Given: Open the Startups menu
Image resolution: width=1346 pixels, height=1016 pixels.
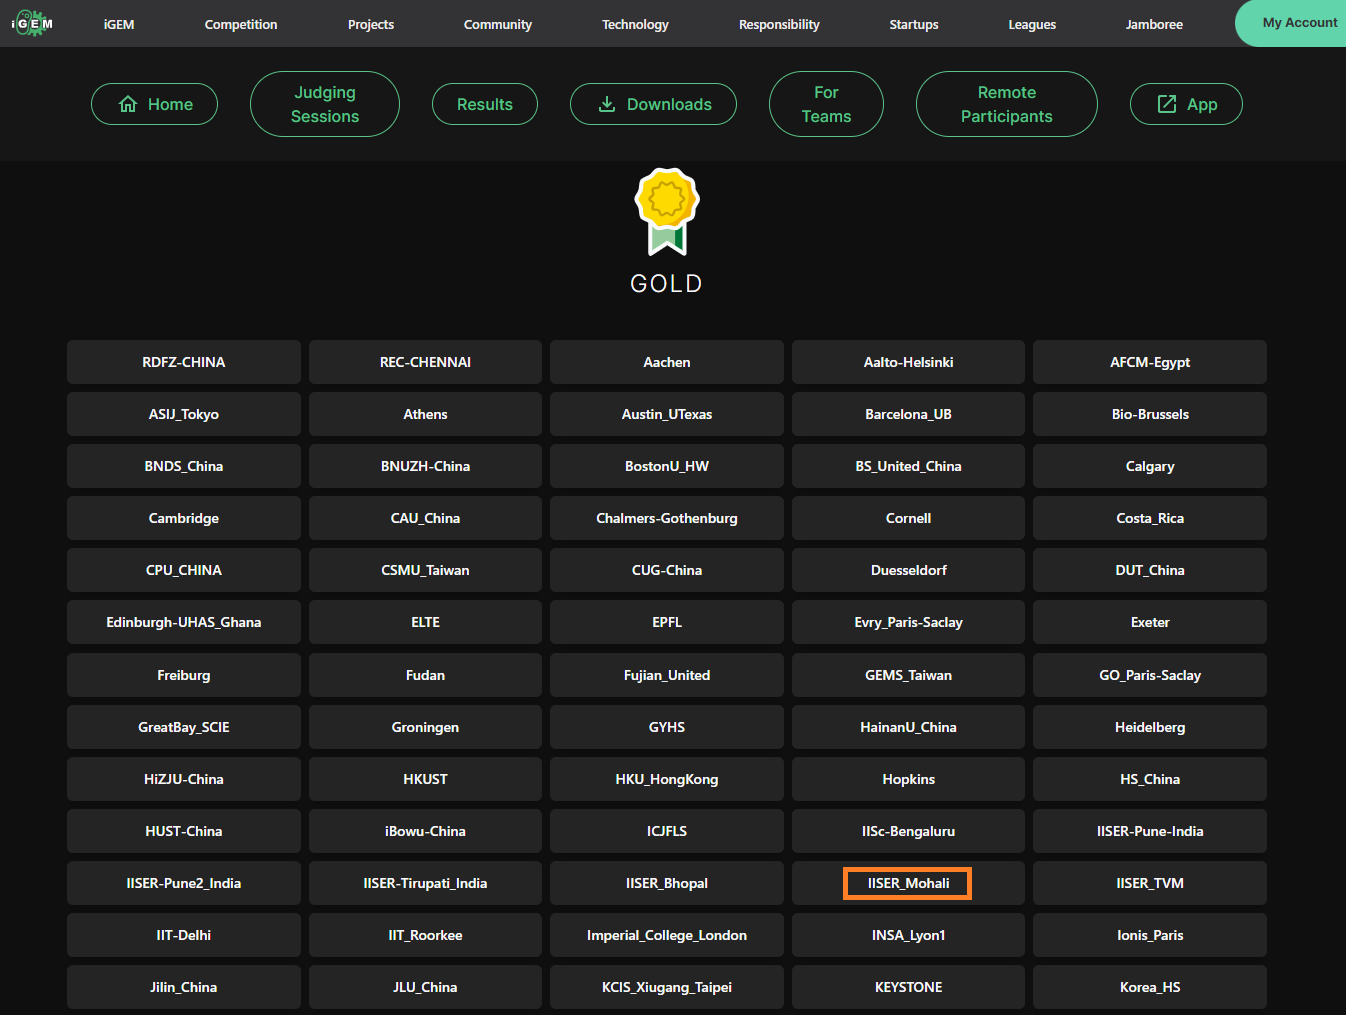Looking at the screenshot, I should pyautogui.click(x=914, y=24).
